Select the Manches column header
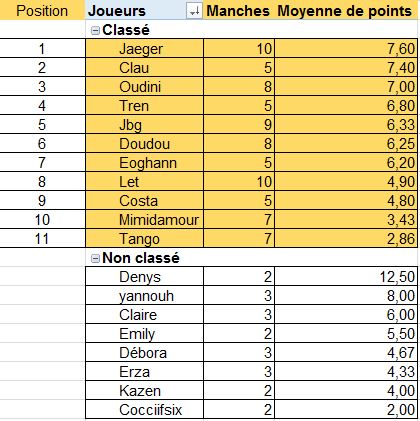Viewport: 420px width, 421px height. (238, 11)
